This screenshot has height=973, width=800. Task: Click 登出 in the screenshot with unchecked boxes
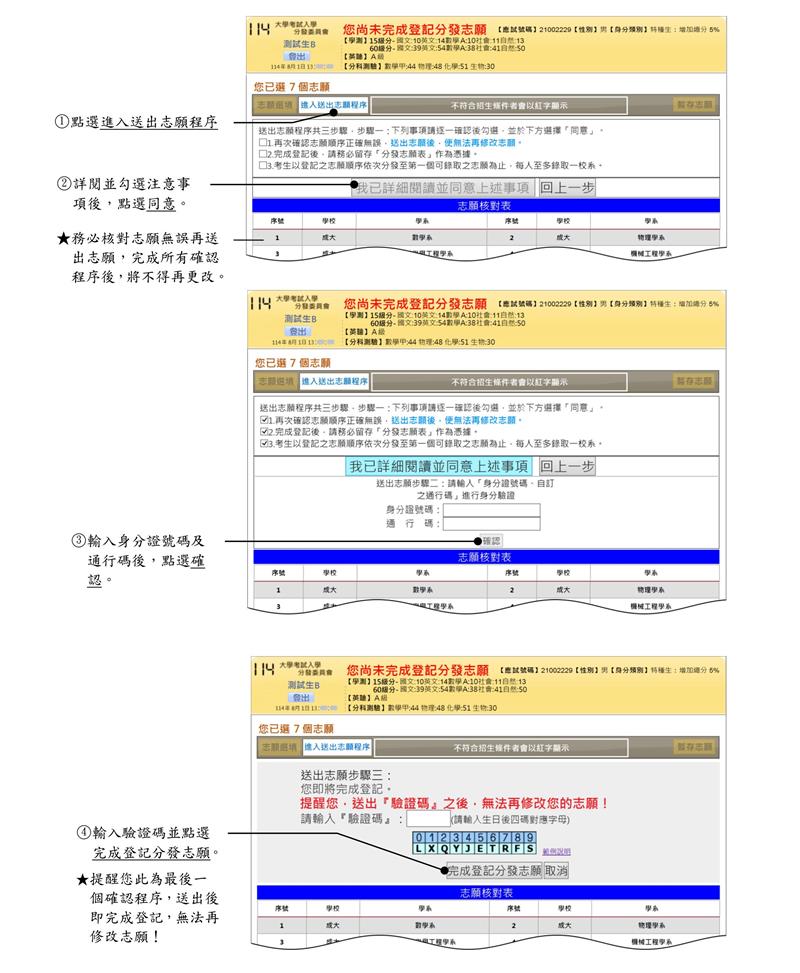297,56
